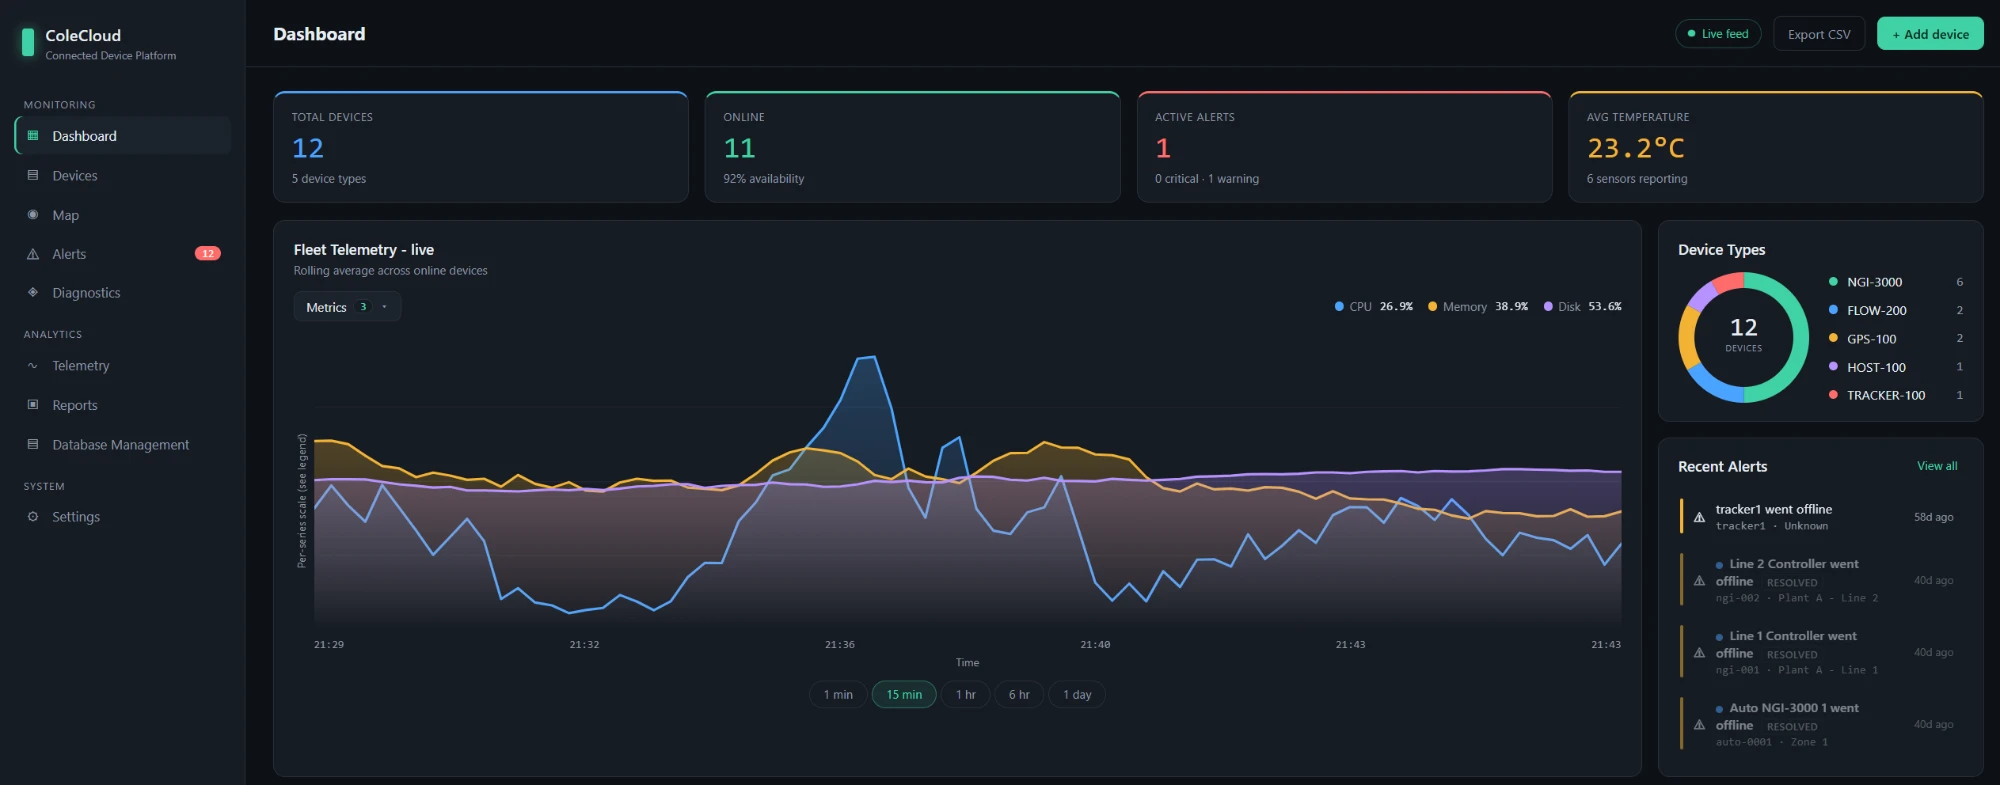Click the red TRACKER-100 legend dot
This screenshot has width=2000, height=785.
click(1833, 395)
